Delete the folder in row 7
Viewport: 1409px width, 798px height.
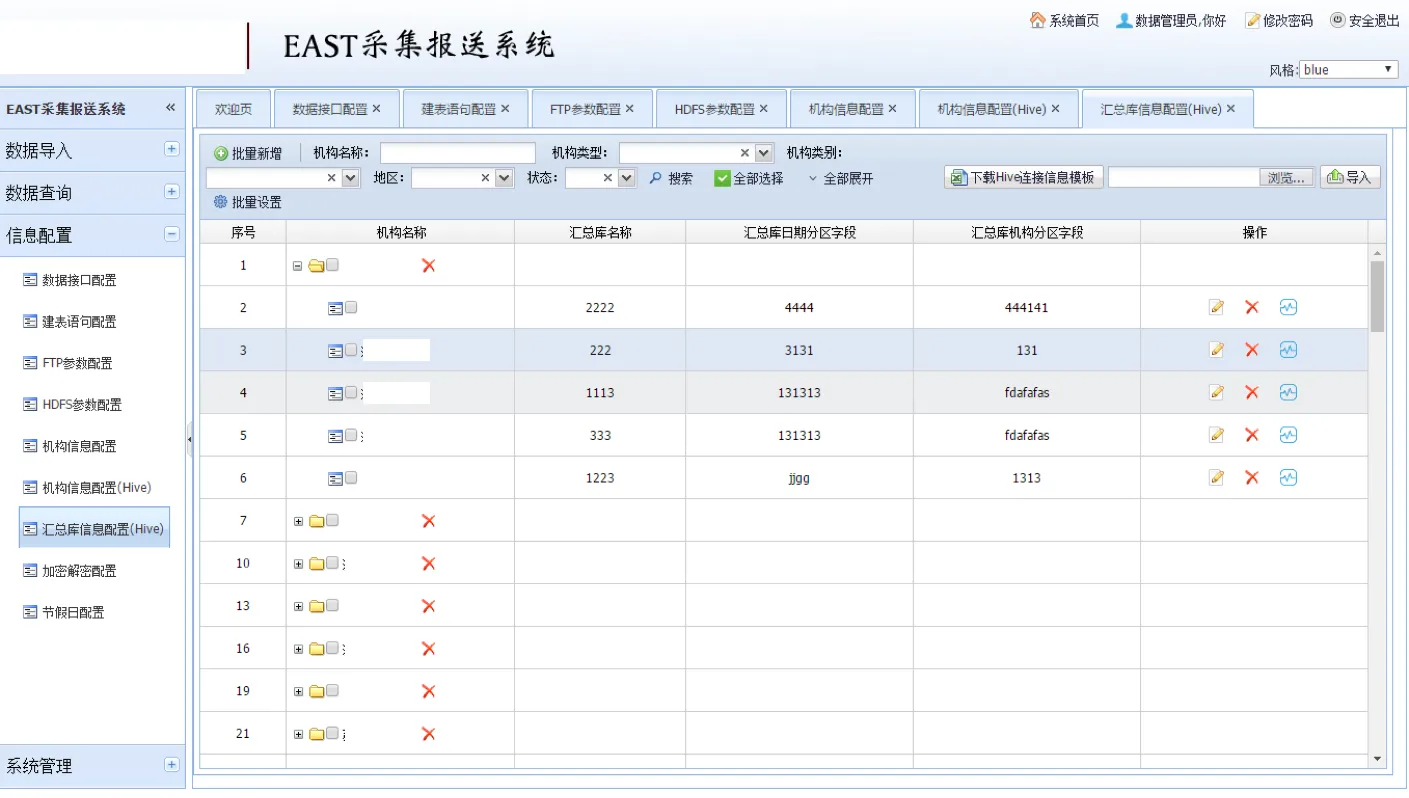(x=428, y=521)
